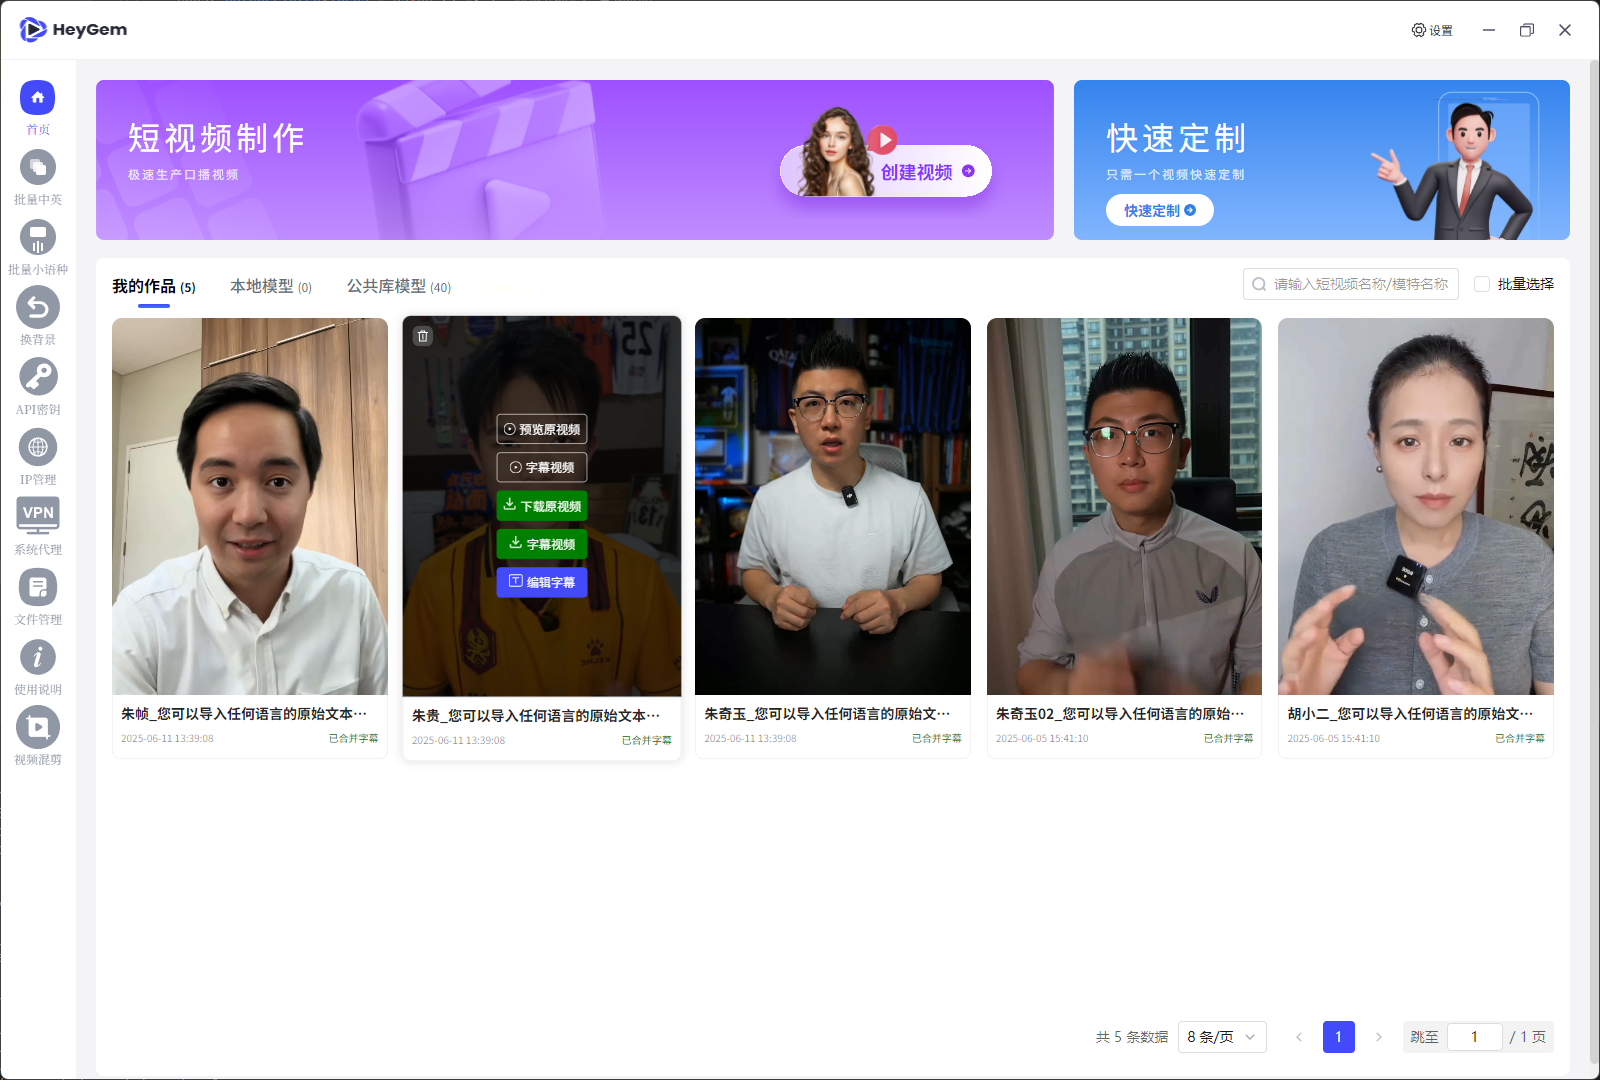Go to previous page arrow
This screenshot has height=1080, width=1600.
pos(1299,1037)
